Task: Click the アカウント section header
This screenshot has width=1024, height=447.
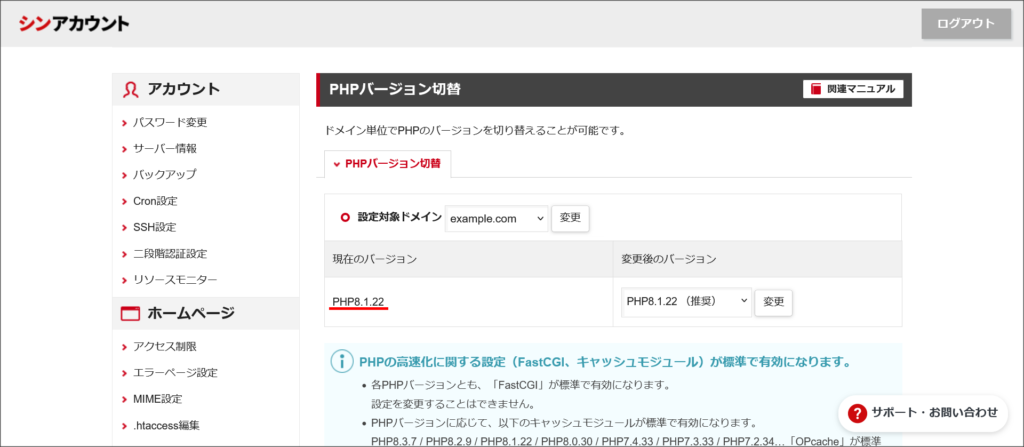Action: click(x=206, y=90)
